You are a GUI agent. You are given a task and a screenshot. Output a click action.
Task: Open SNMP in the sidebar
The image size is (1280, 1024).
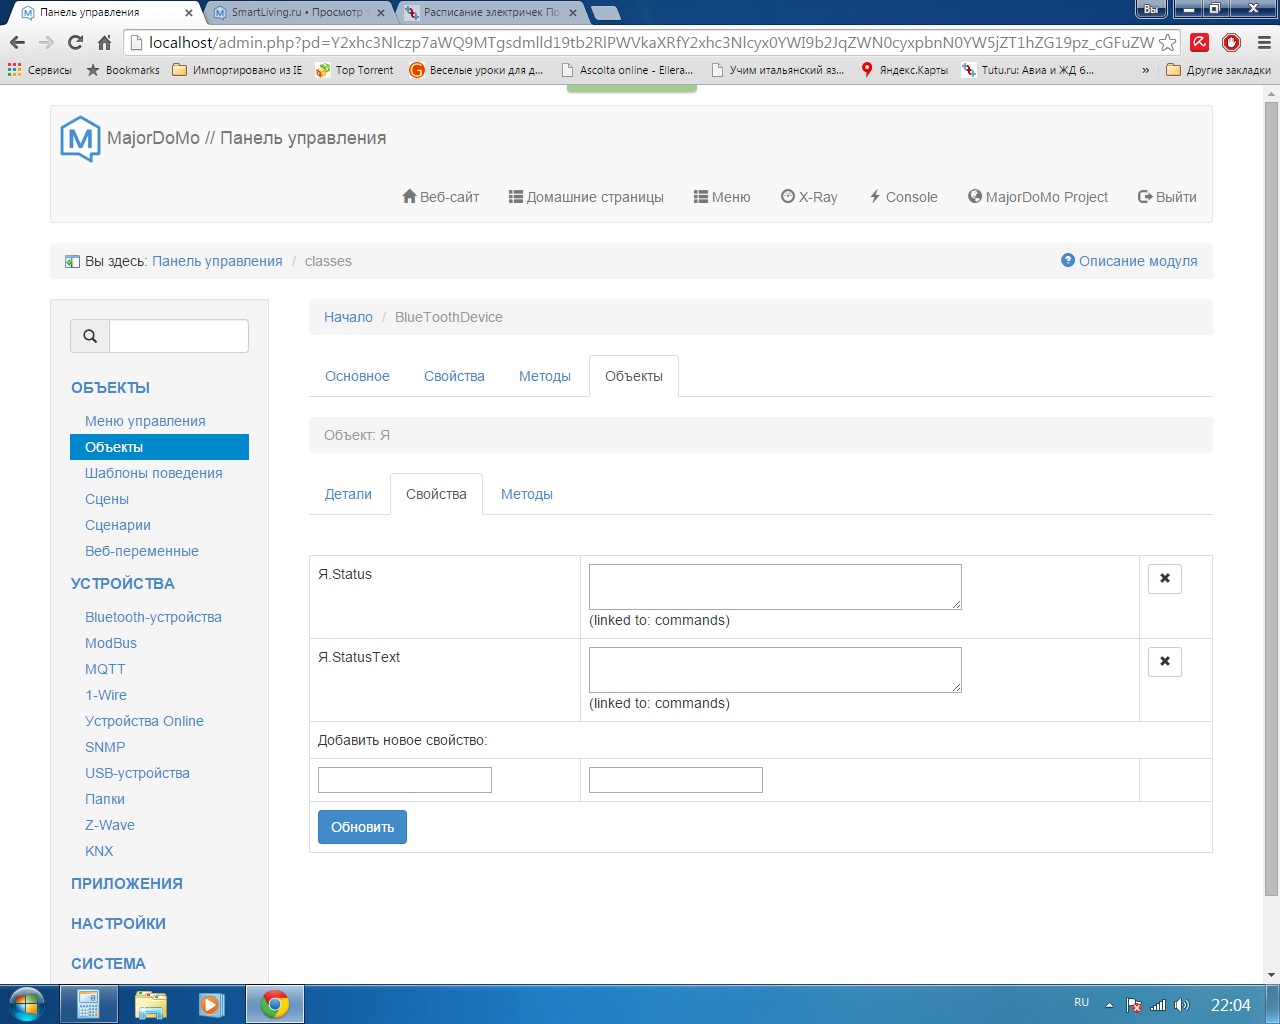105,747
